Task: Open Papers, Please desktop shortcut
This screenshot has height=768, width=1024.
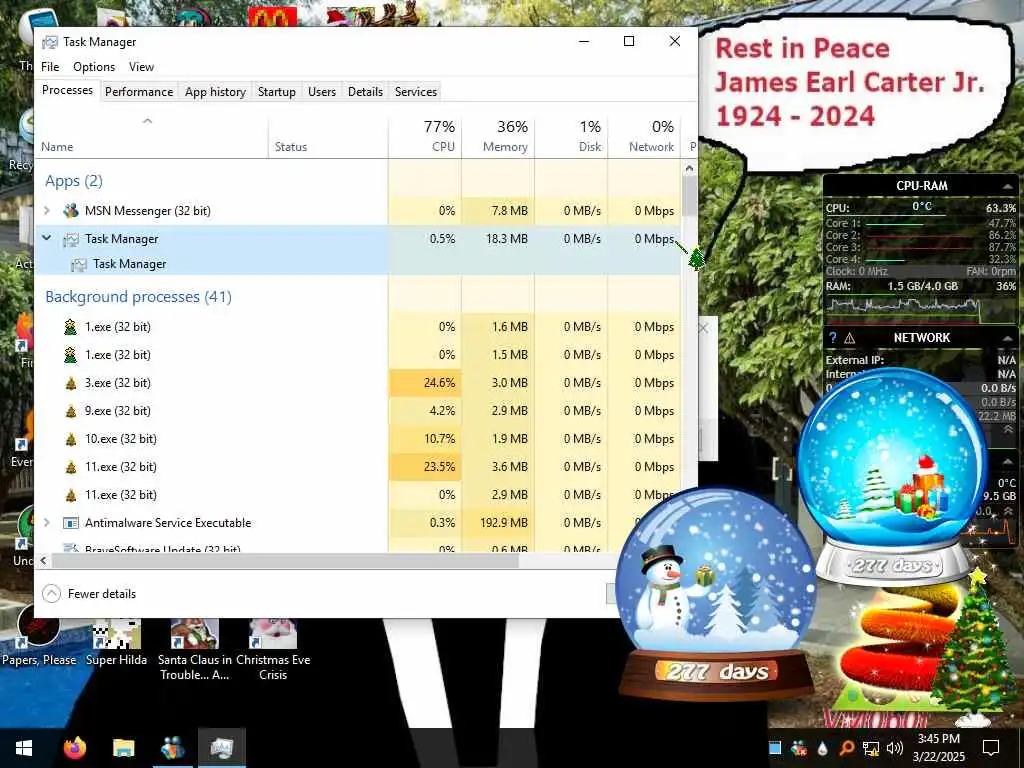Action: point(39,635)
